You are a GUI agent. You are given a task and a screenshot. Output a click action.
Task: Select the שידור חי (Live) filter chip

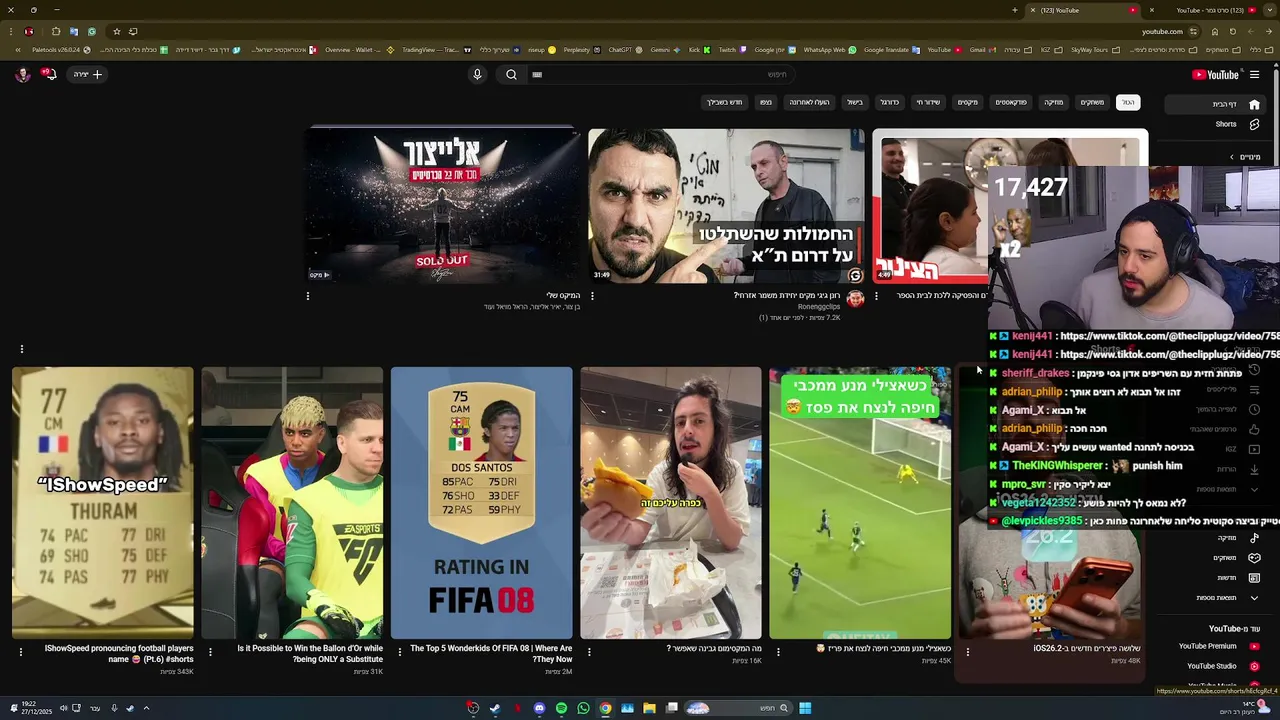click(x=928, y=102)
